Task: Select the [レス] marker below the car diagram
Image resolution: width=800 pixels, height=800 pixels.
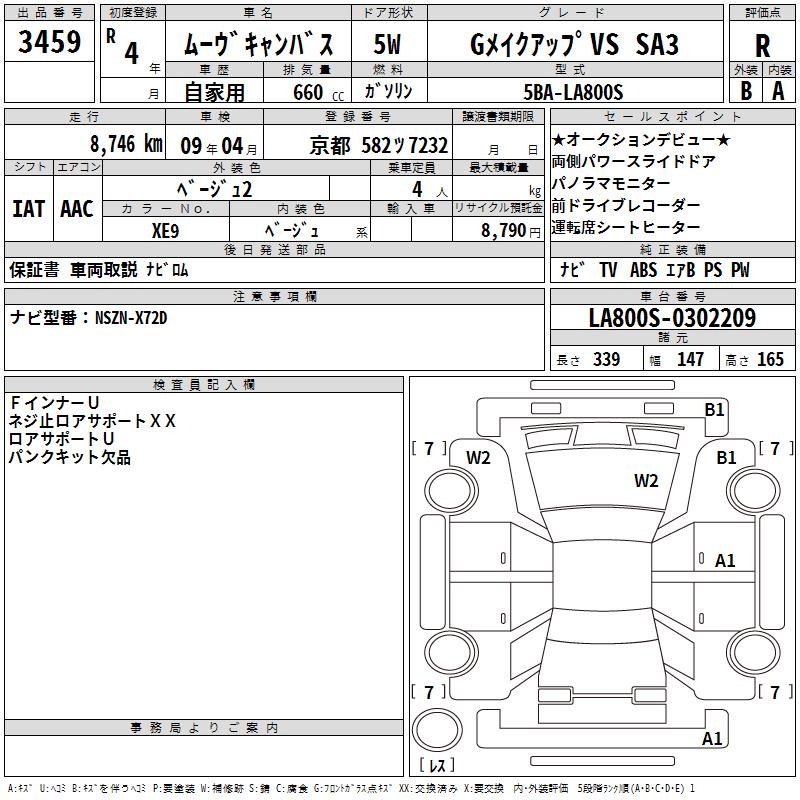Action: 436,766
